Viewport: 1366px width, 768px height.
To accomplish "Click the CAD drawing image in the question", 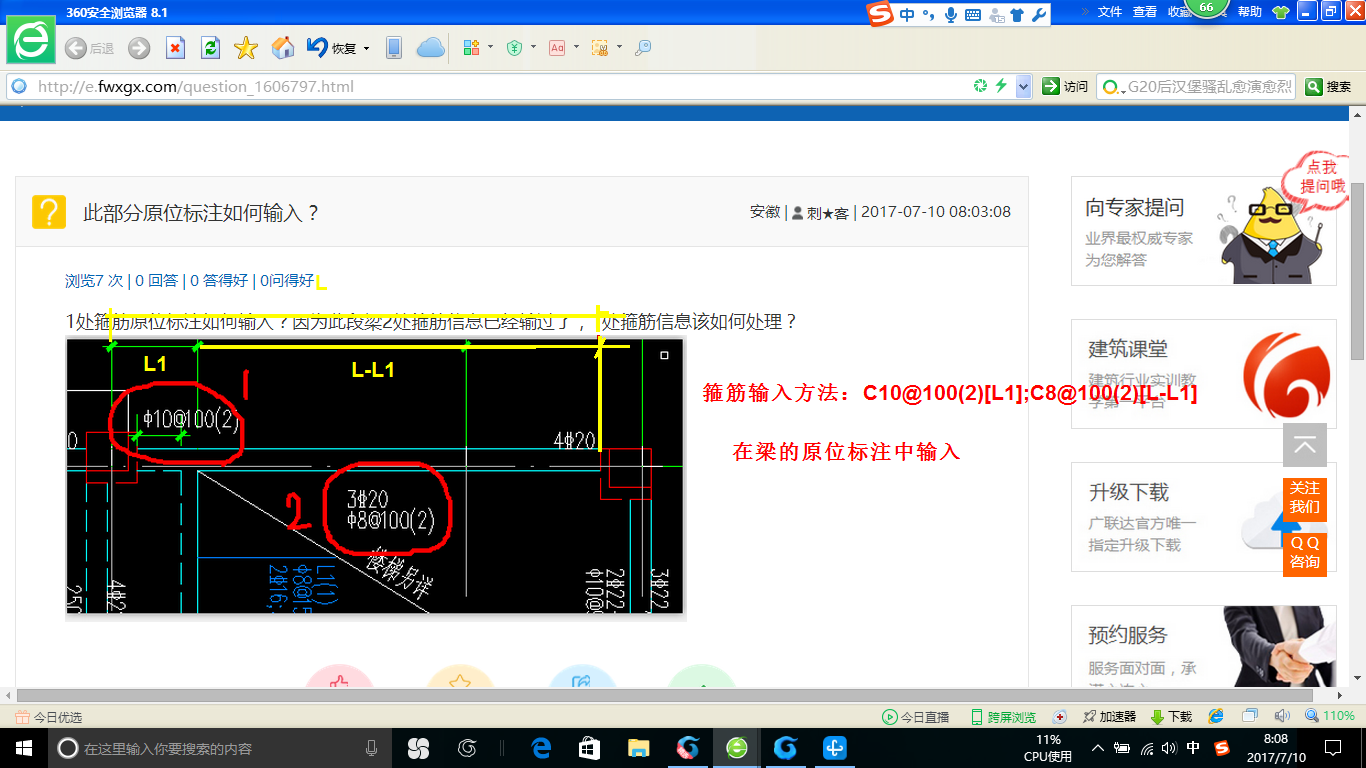I will click(375, 476).
